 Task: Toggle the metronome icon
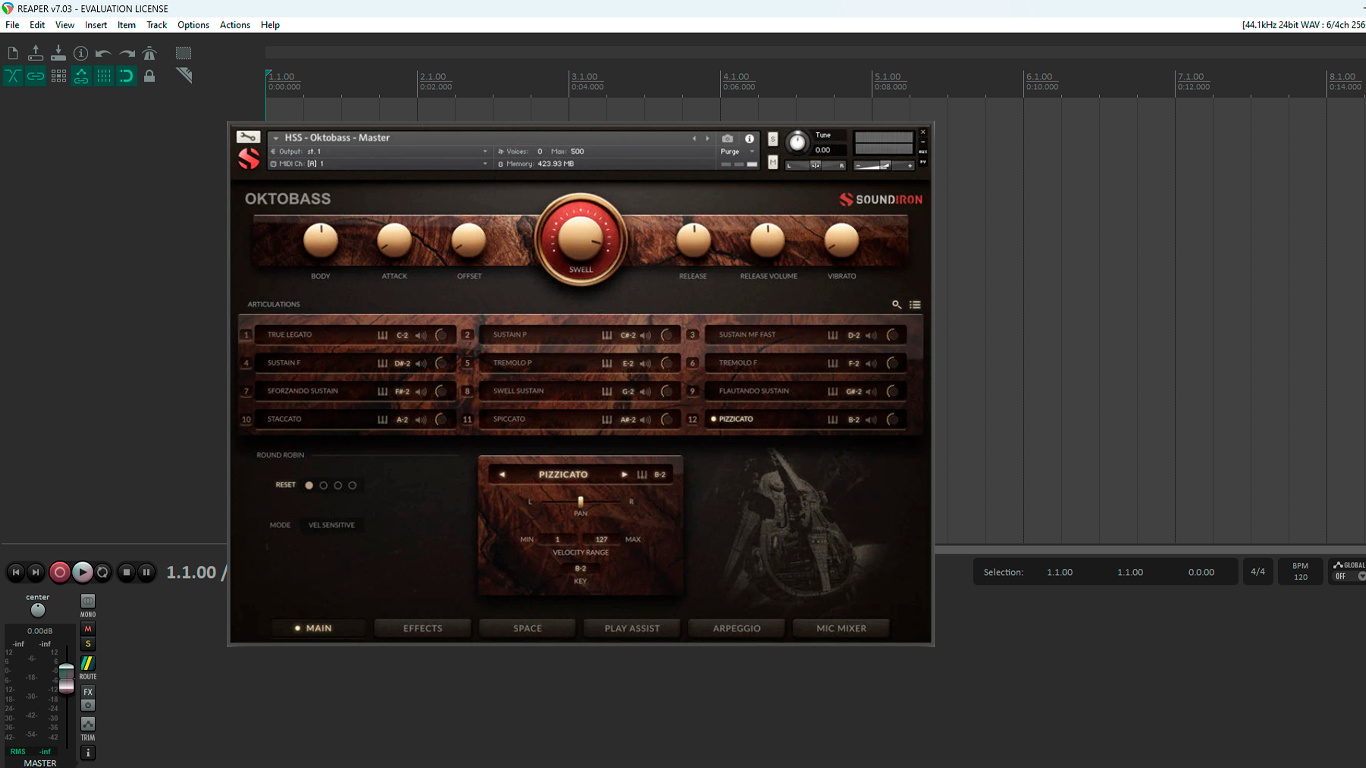click(149, 53)
